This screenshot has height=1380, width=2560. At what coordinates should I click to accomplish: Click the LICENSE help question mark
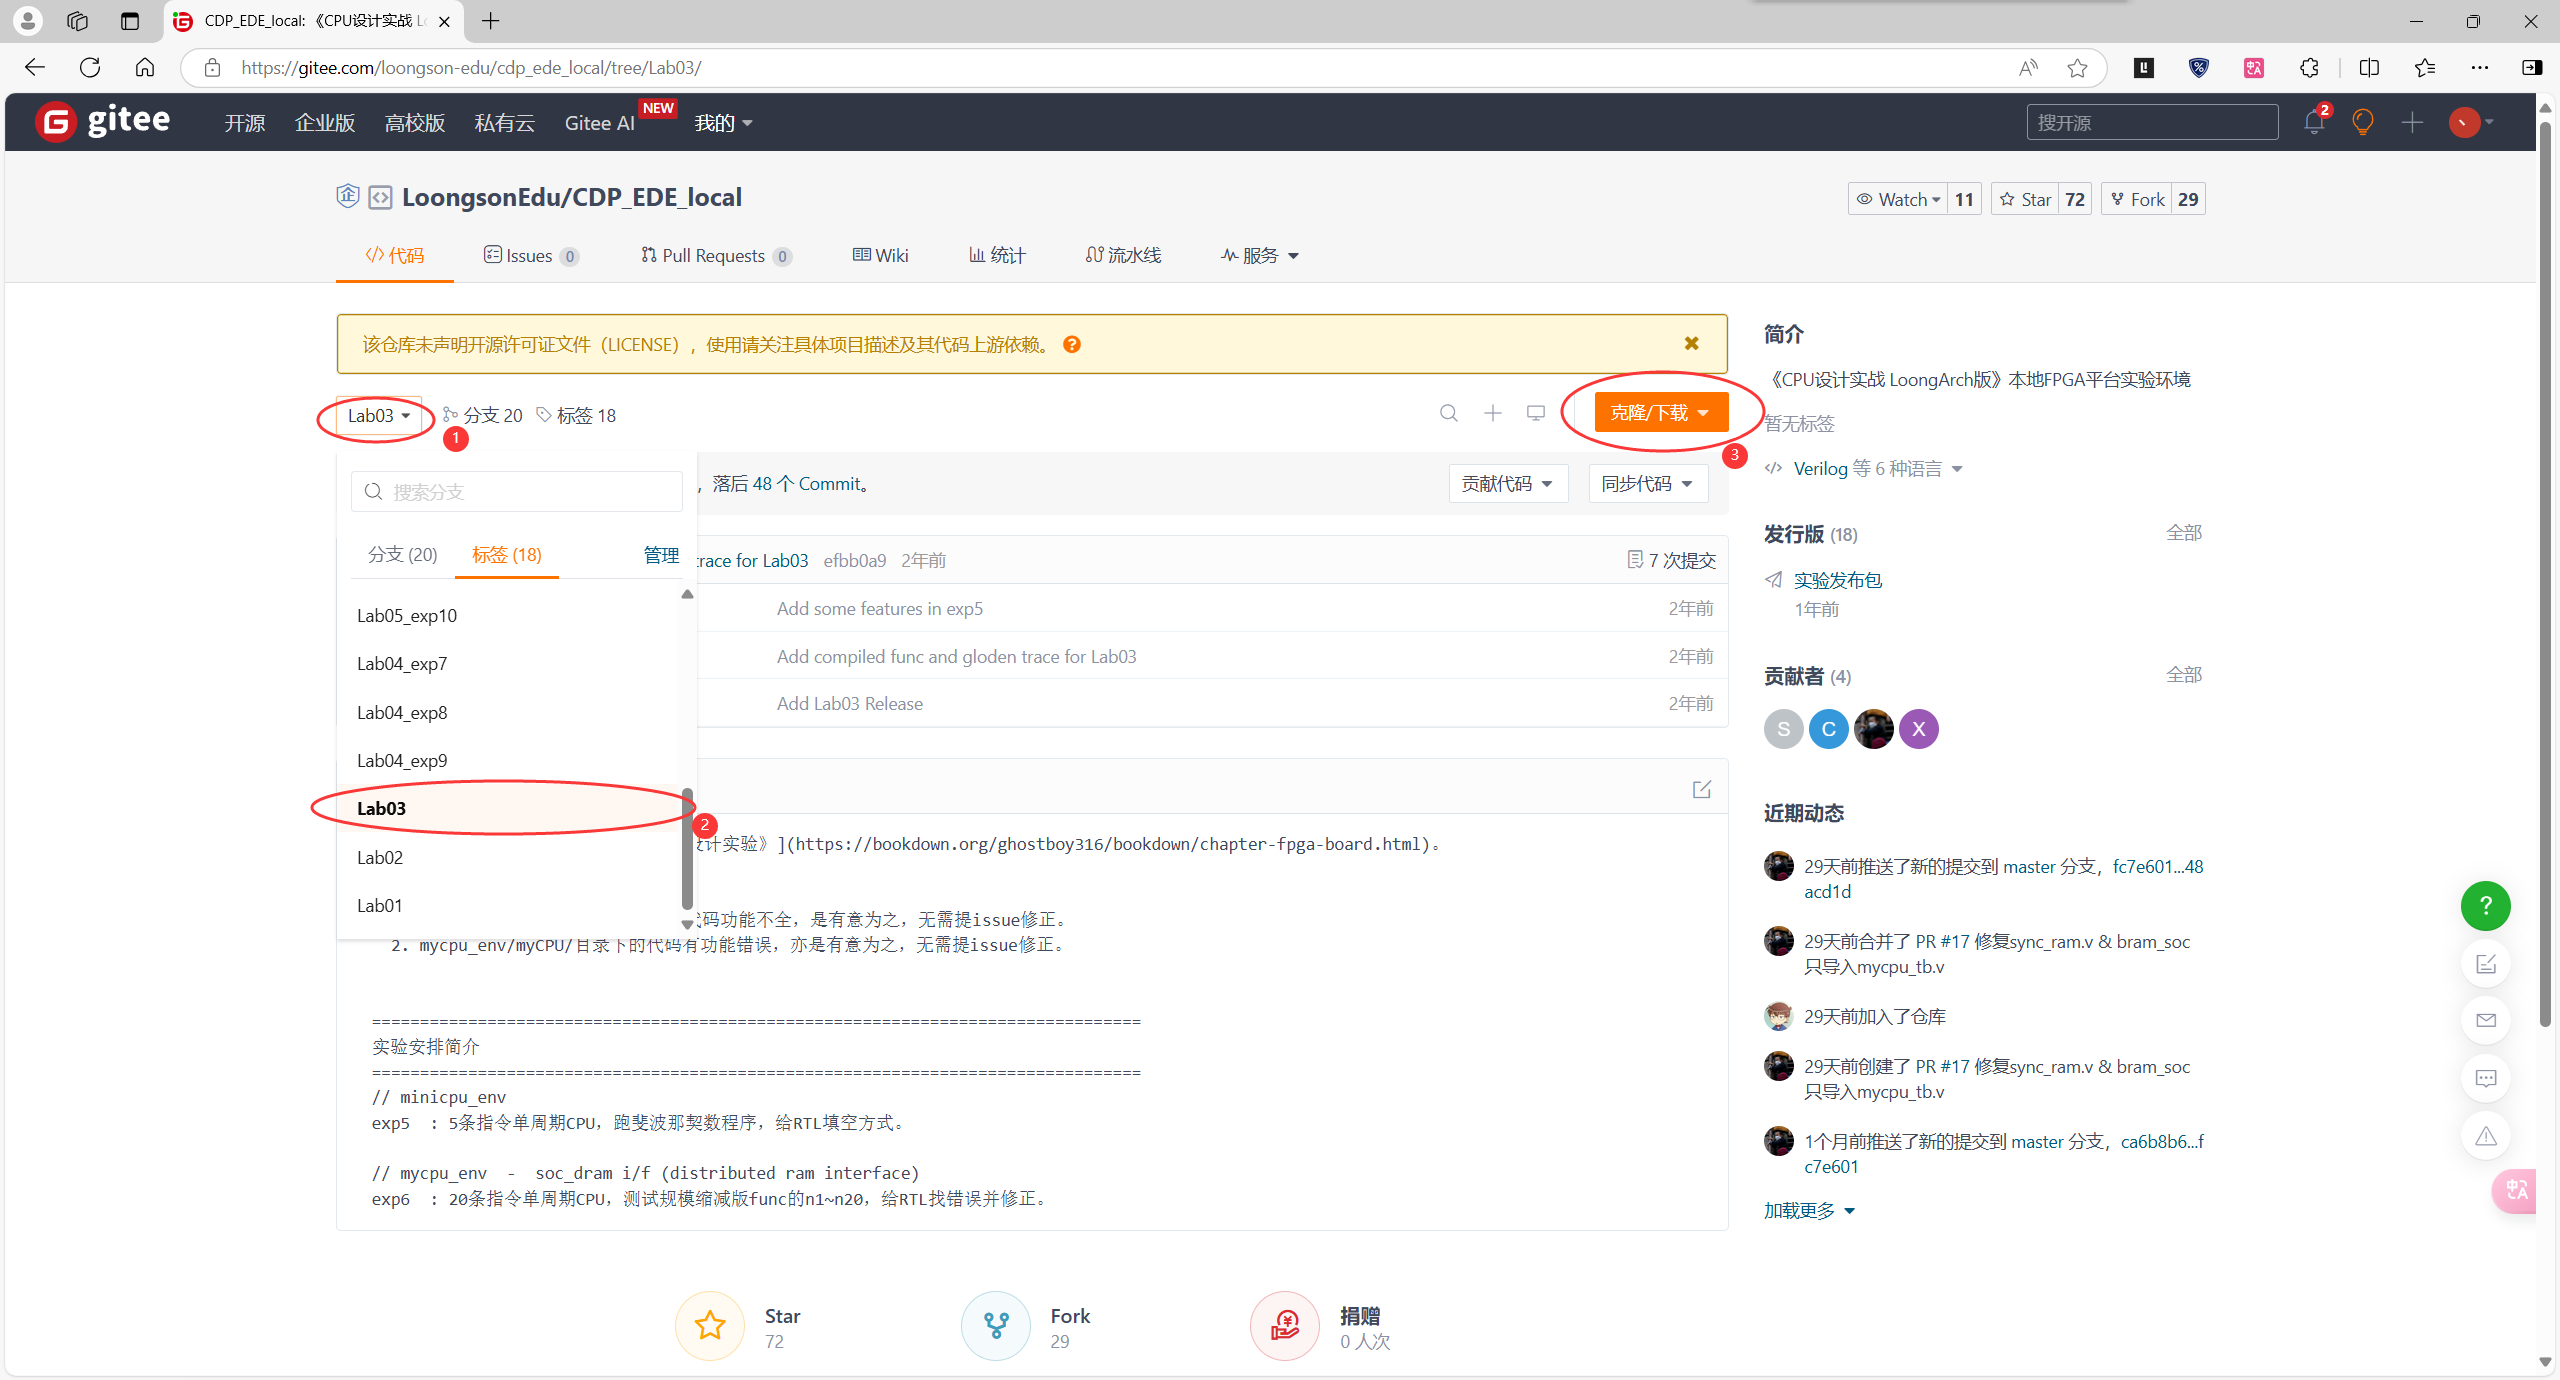pyautogui.click(x=1072, y=344)
